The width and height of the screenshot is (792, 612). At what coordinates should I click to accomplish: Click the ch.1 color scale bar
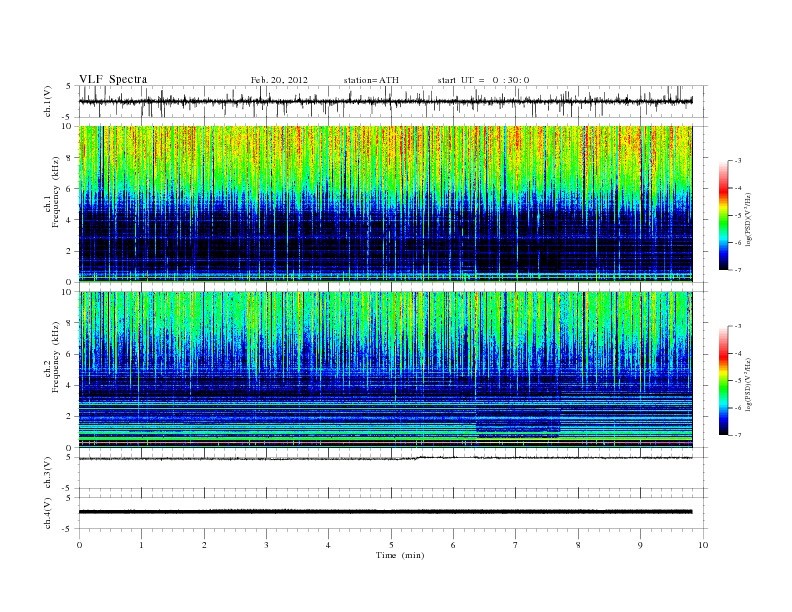[723, 215]
